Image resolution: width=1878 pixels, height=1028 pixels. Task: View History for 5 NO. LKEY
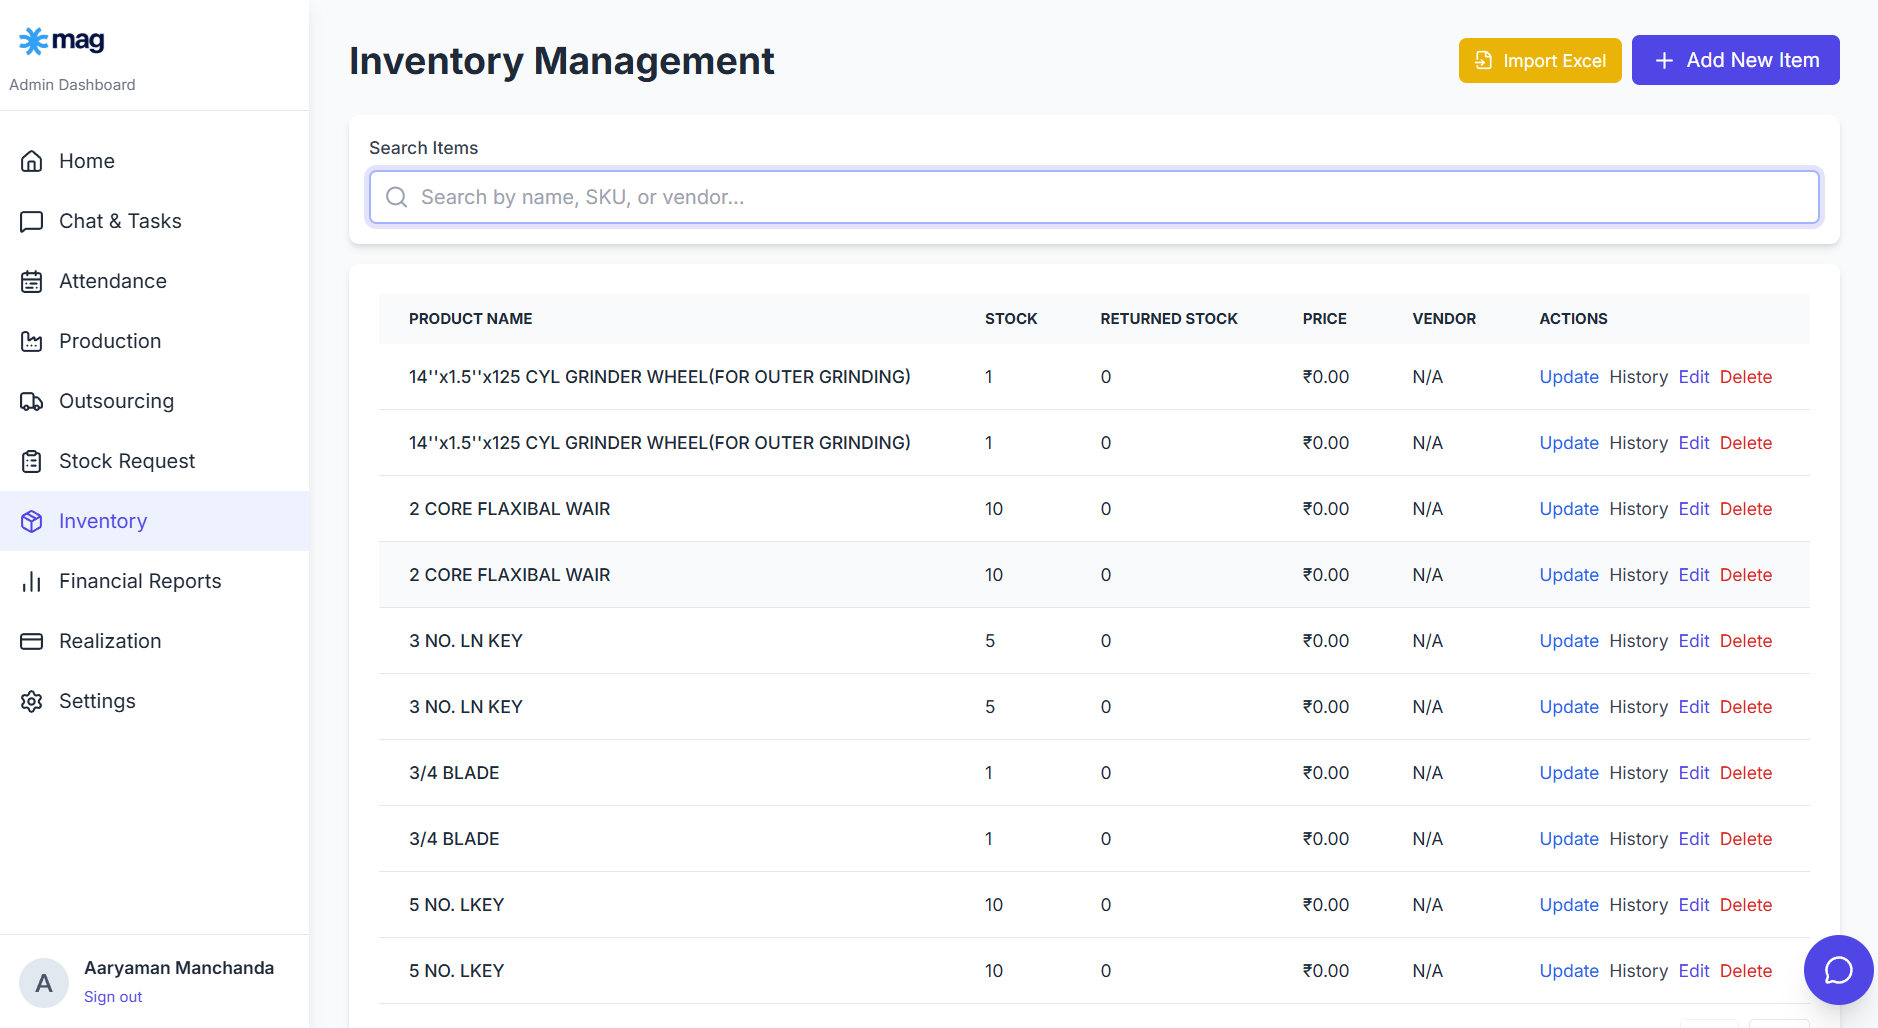click(1638, 904)
